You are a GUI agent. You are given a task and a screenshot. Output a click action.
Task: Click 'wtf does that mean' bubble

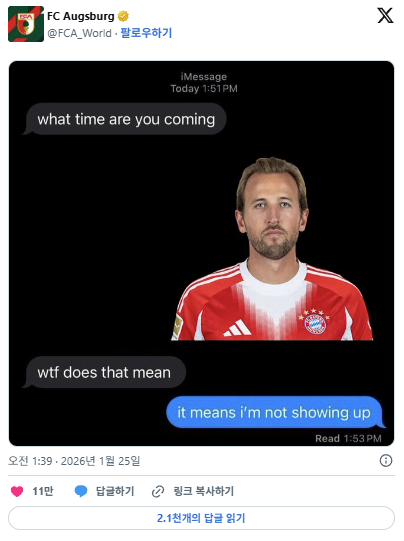(105, 372)
